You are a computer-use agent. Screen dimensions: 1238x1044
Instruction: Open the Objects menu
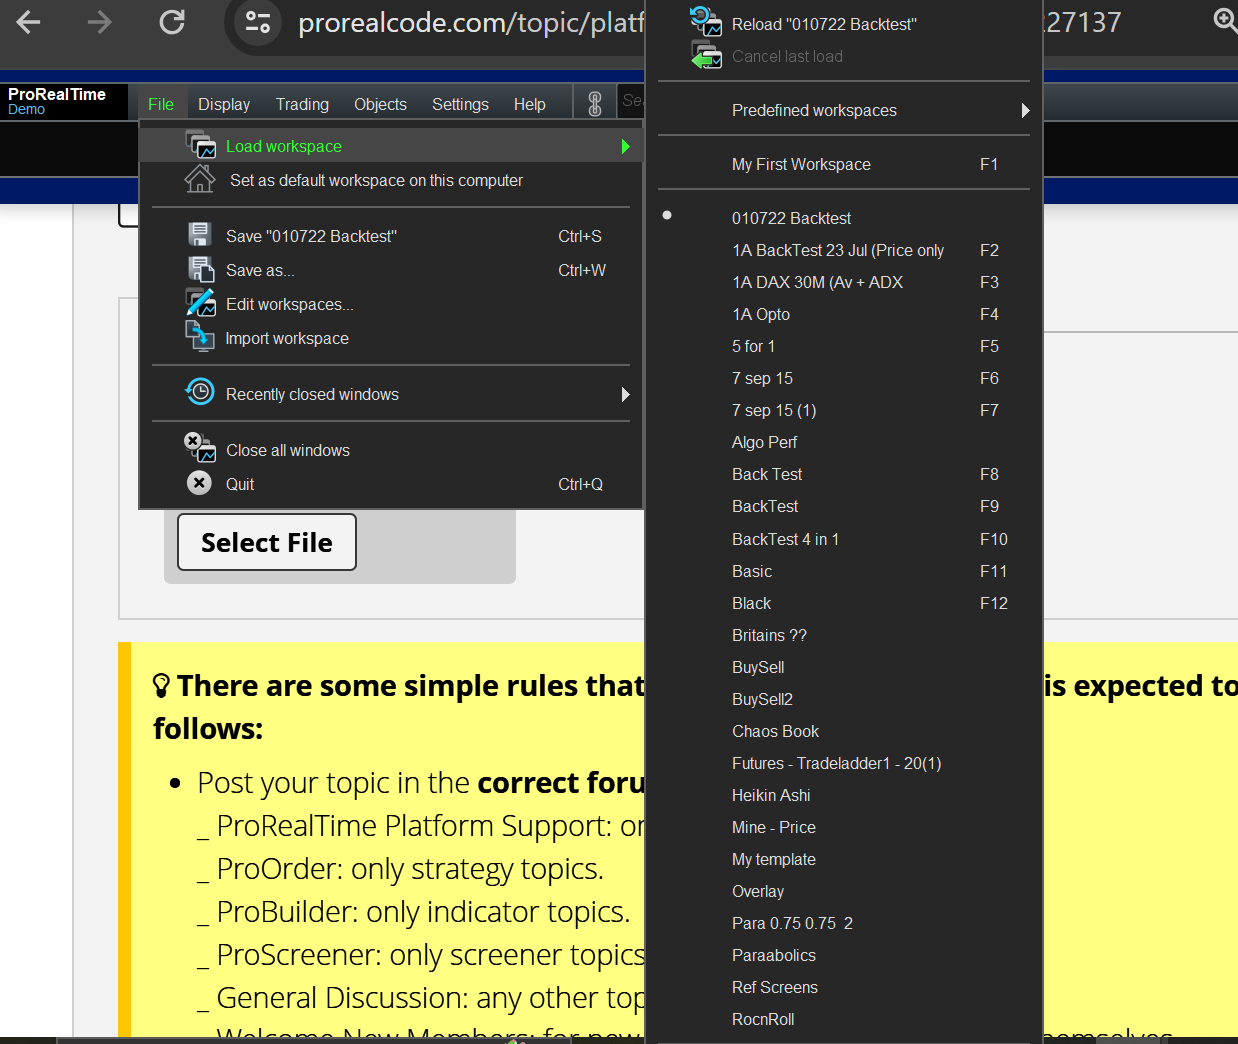380,104
